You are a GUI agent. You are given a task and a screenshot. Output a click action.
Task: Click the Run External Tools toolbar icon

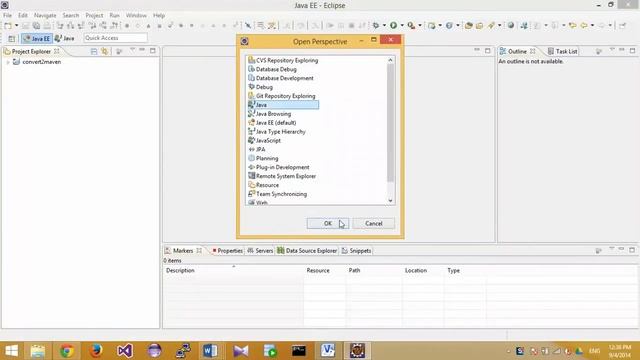pyautogui.click(x=411, y=26)
